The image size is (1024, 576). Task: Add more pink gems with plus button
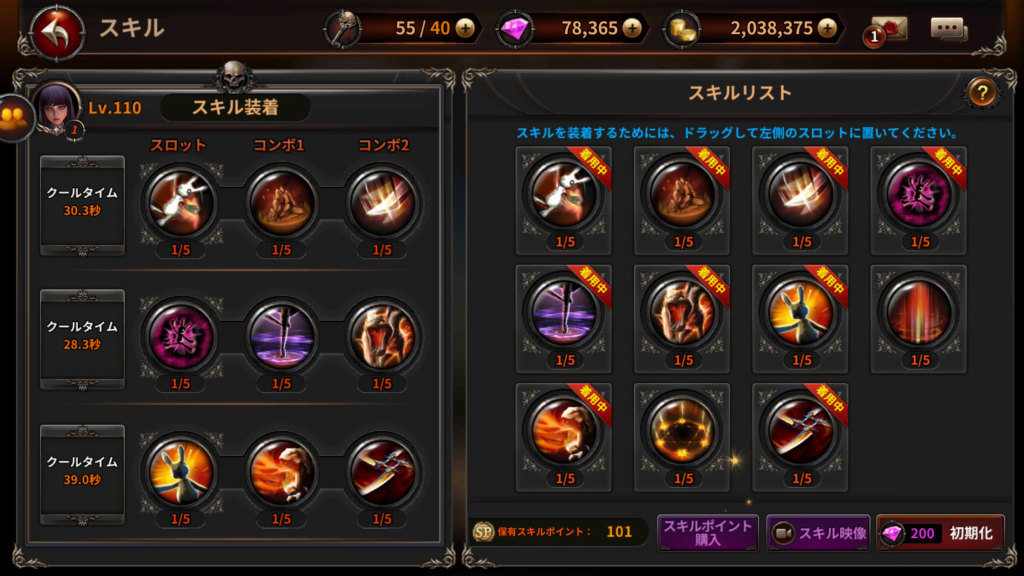click(632, 28)
